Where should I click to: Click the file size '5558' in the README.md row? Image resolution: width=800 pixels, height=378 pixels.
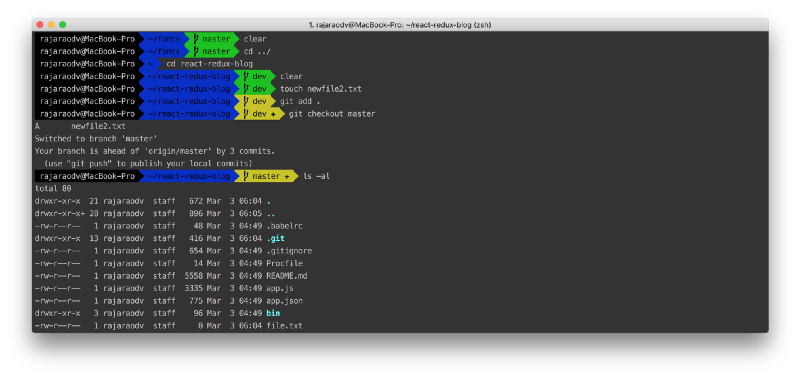tap(194, 276)
